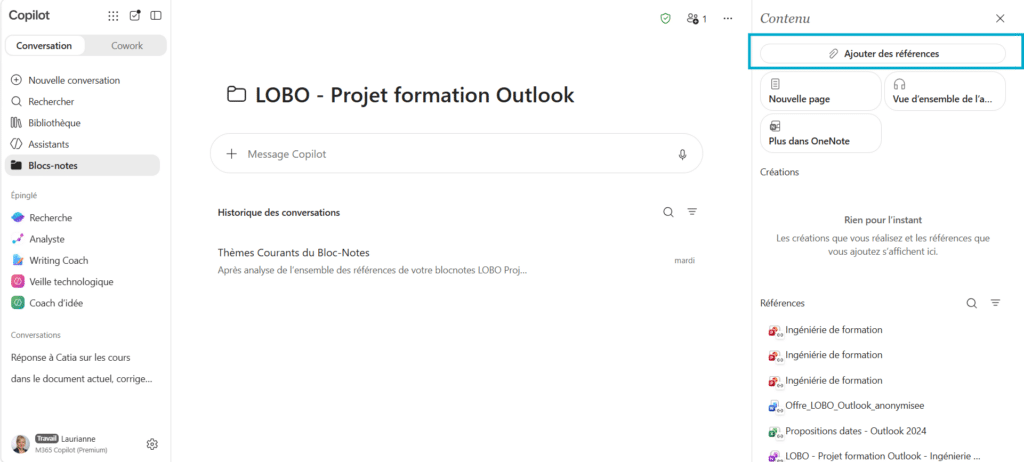Open filter icon for Historique des conversations
The height and width of the screenshot is (462, 1024).
692,212
